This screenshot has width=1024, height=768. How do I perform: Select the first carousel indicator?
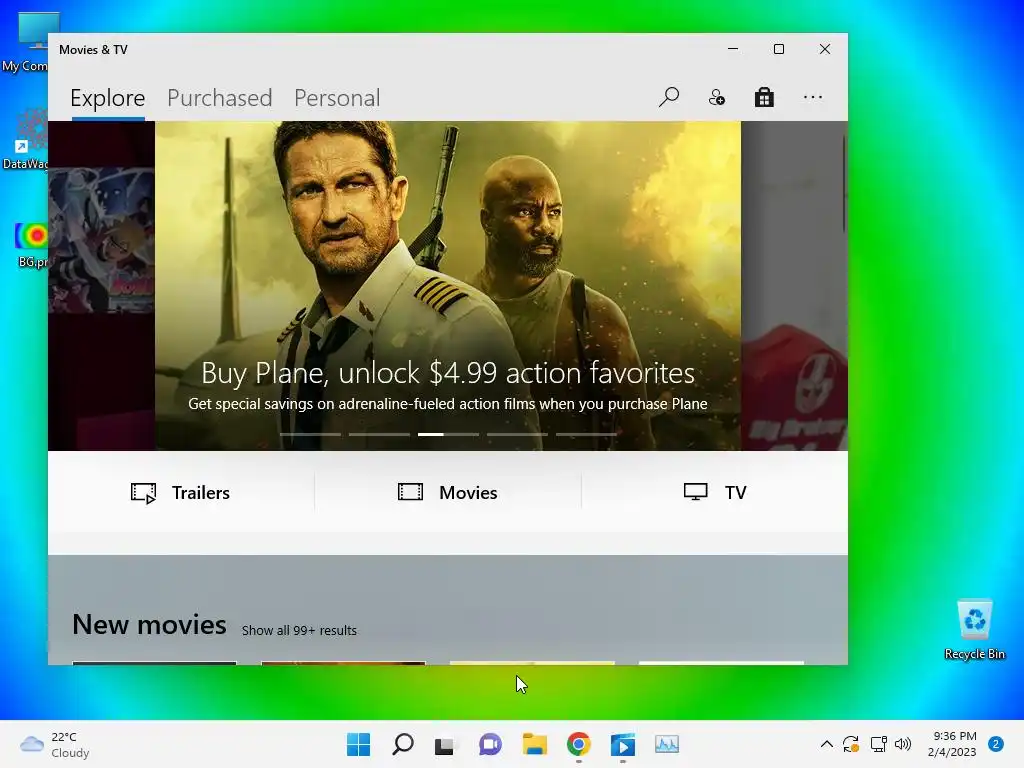pos(310,434)
